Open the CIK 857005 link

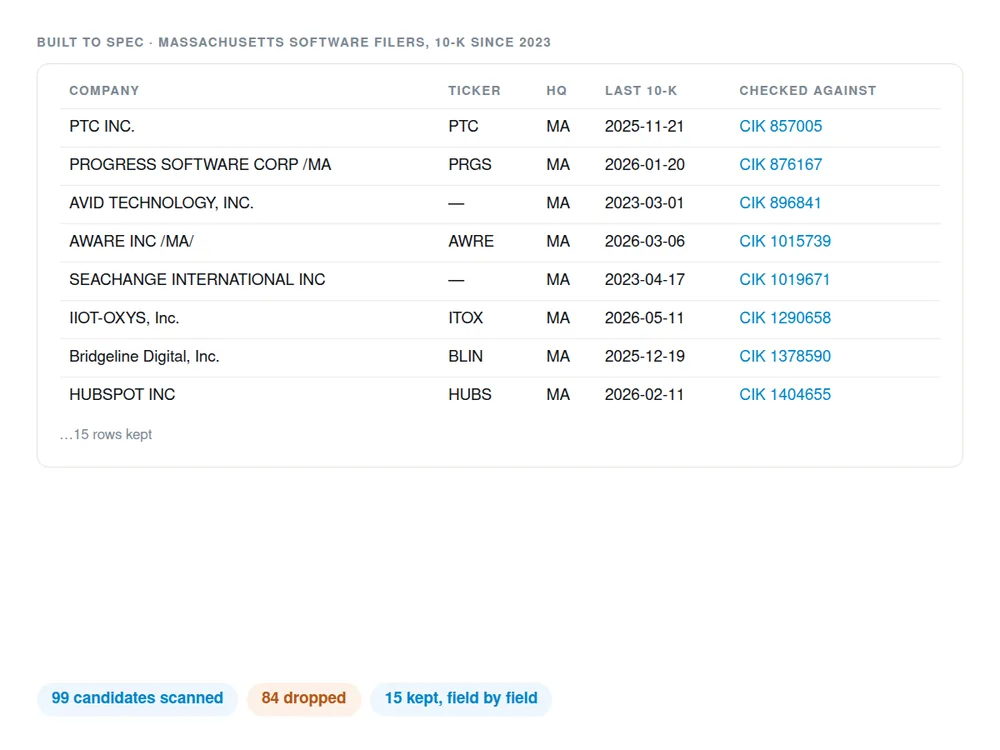(780, 126)
